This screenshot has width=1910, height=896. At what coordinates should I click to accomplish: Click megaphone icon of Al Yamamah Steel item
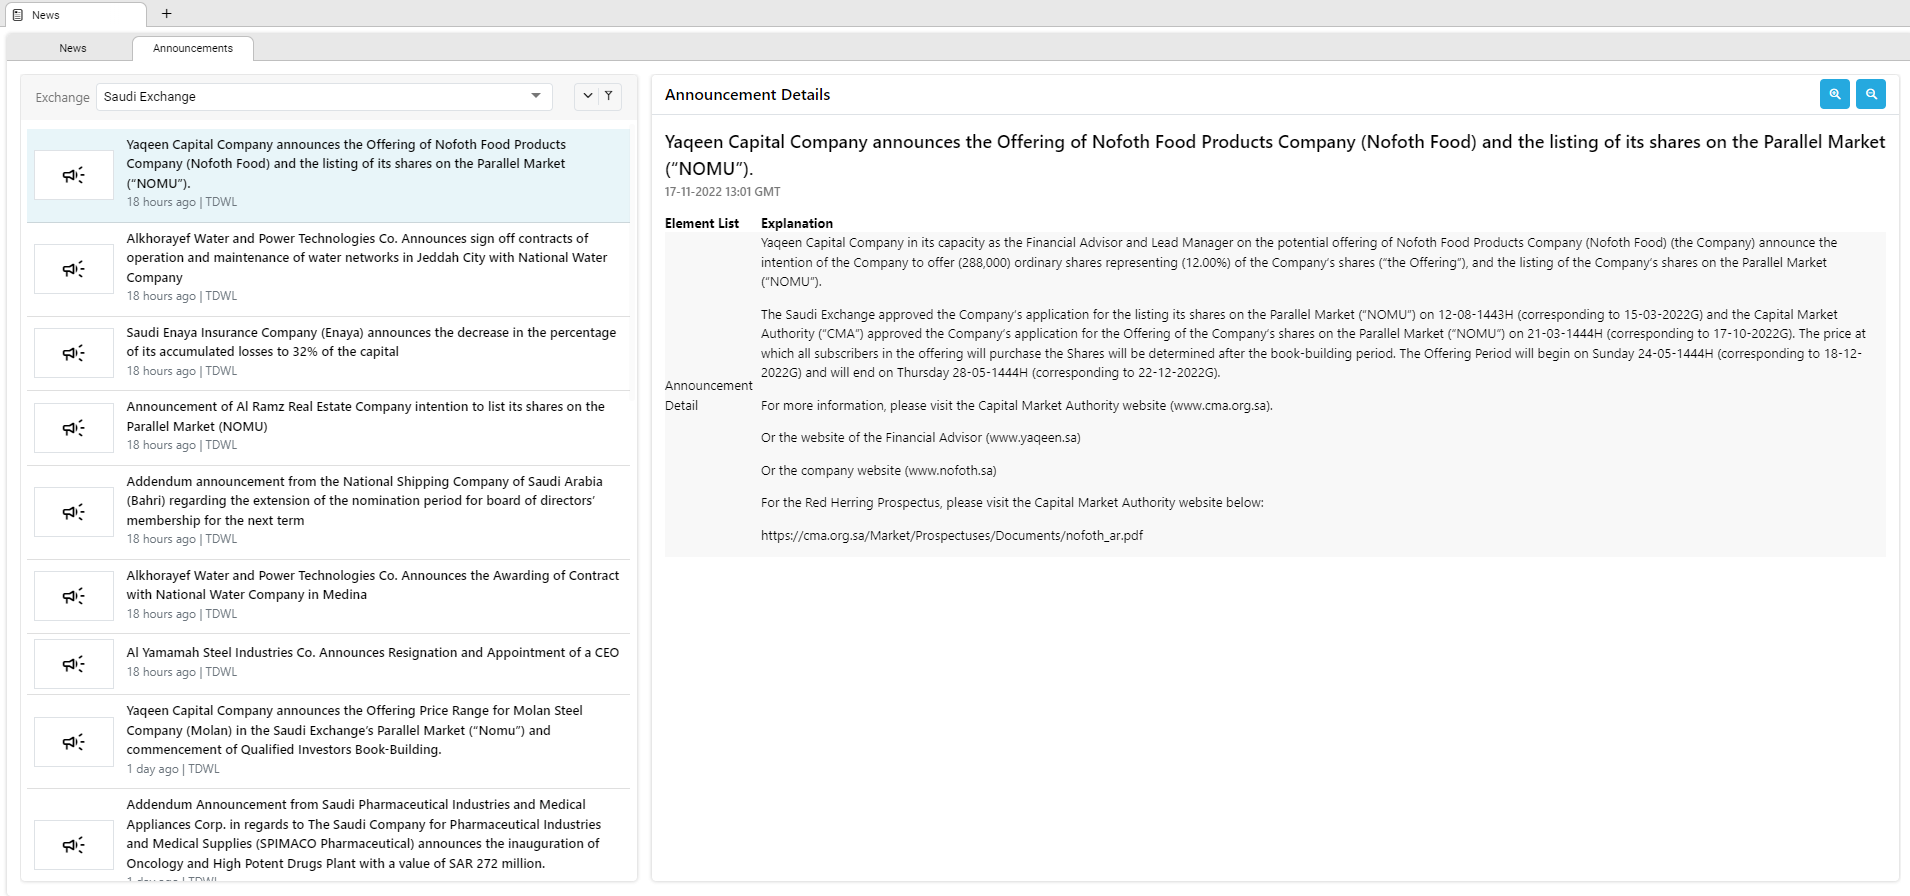pyautogui.click(x=74, y=664)
